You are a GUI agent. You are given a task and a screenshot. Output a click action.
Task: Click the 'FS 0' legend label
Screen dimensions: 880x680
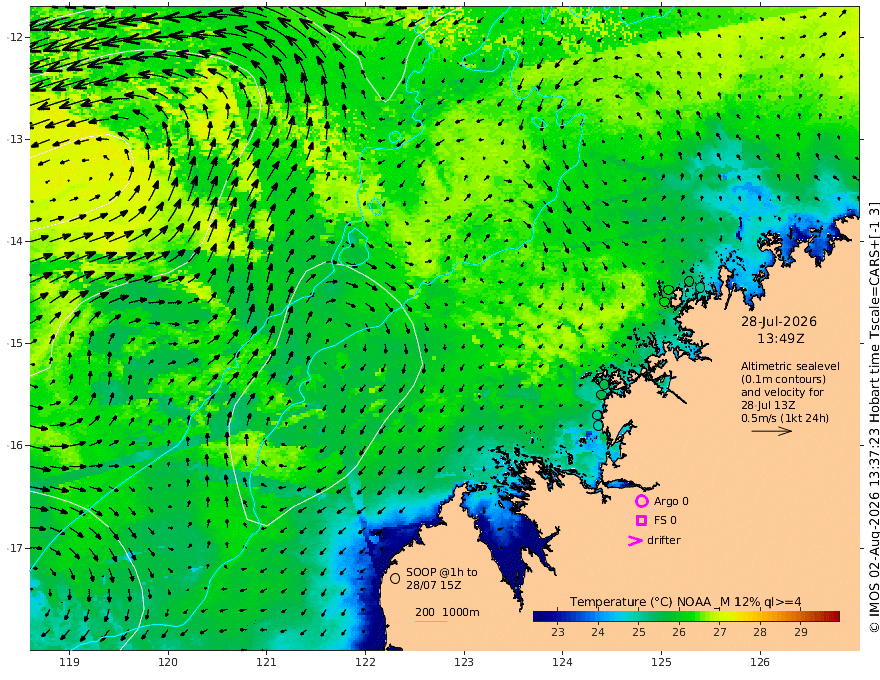(x=665, y=521)
